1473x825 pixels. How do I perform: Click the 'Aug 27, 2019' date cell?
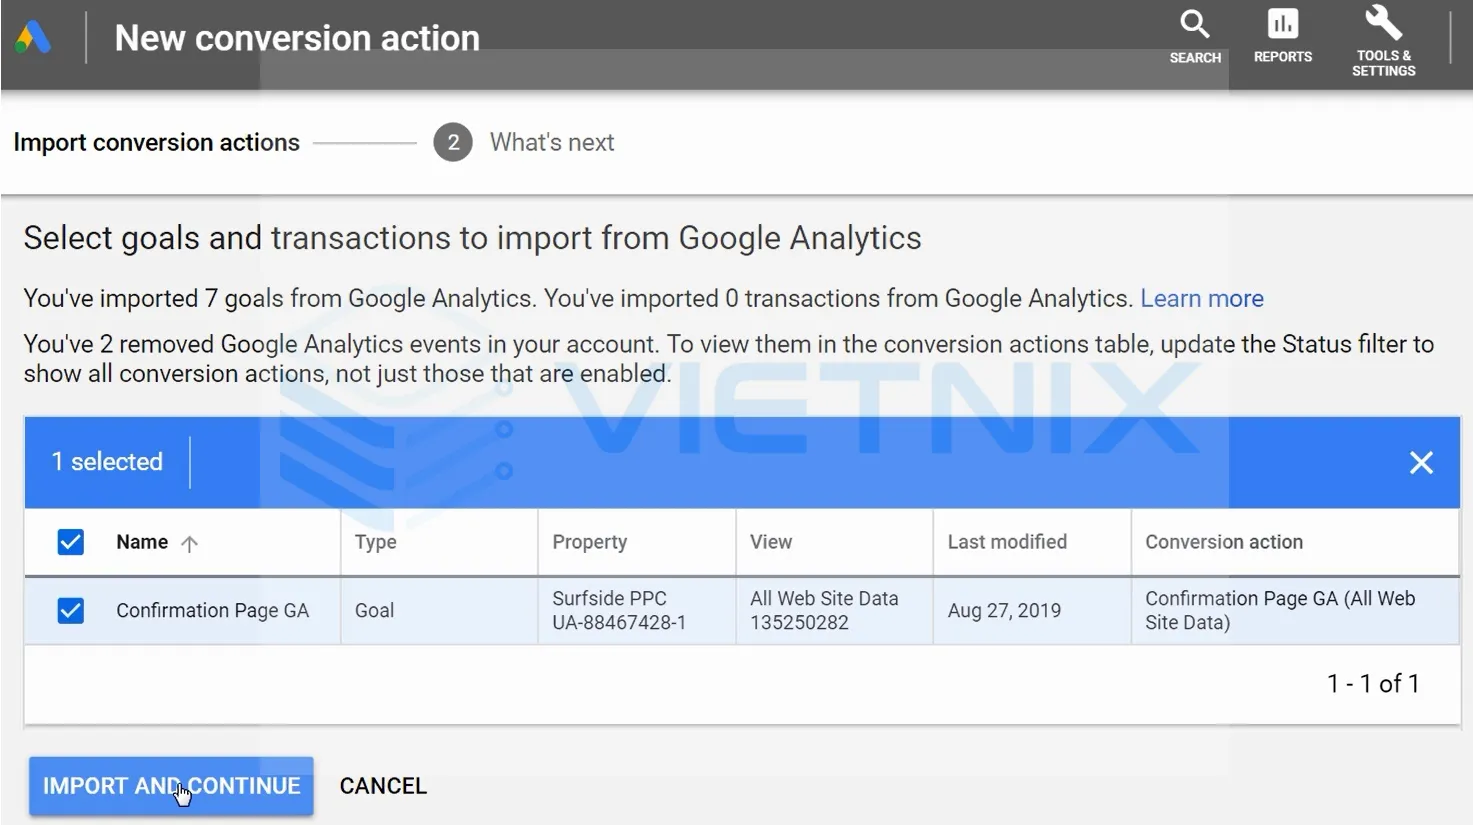point(1004,610)
